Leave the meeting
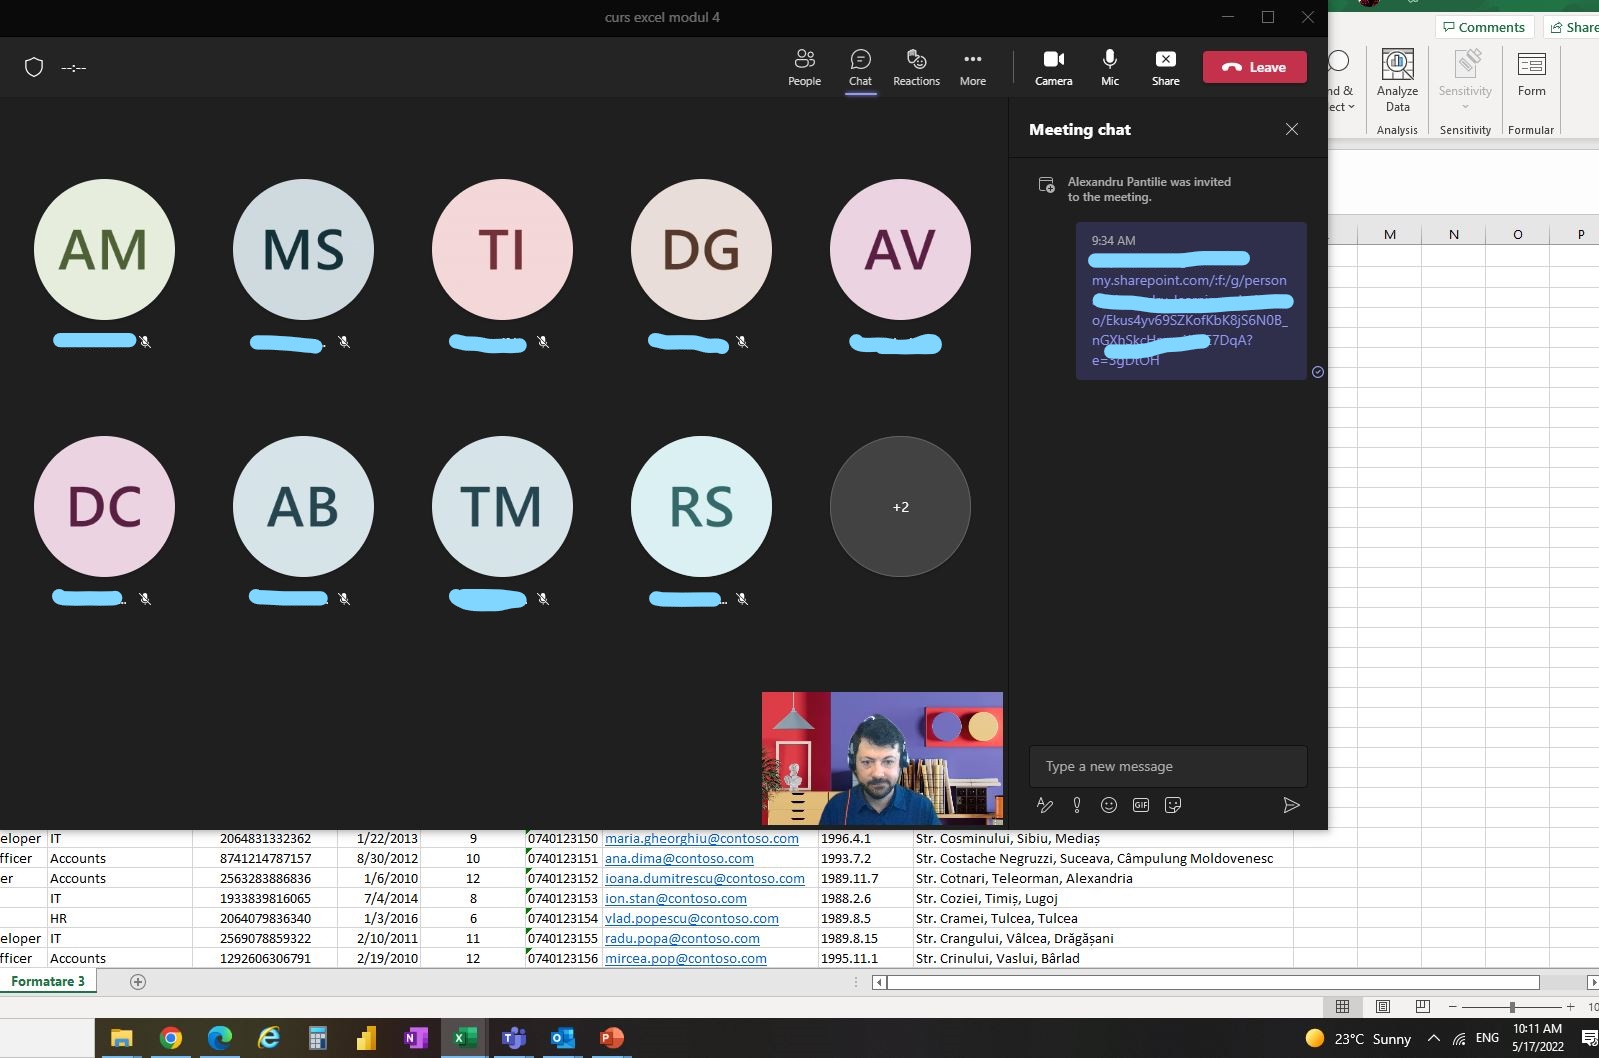The height and width of the screenshot is (1058, 1599). tap(1254, 67)
